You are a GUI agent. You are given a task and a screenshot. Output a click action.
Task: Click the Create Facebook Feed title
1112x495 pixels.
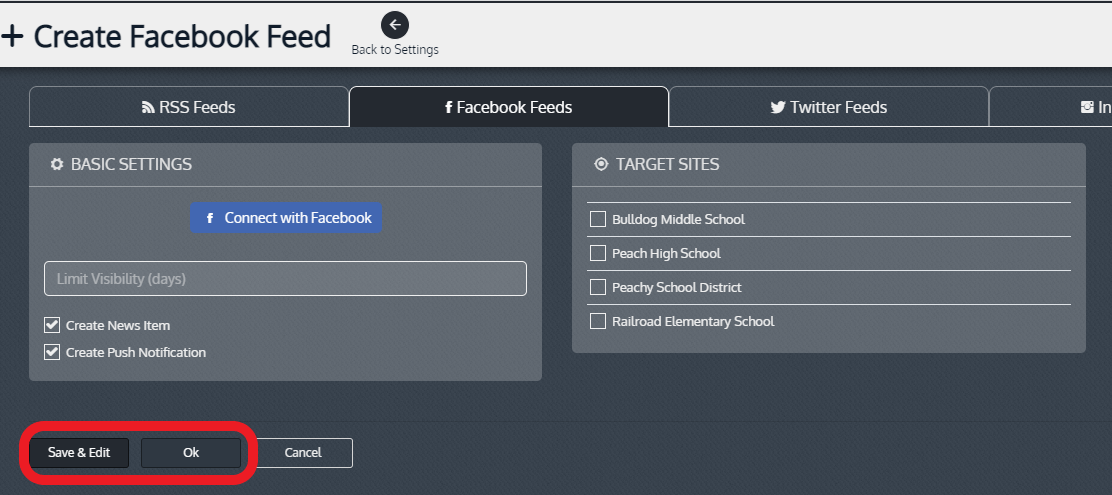[x=182, y=36]
